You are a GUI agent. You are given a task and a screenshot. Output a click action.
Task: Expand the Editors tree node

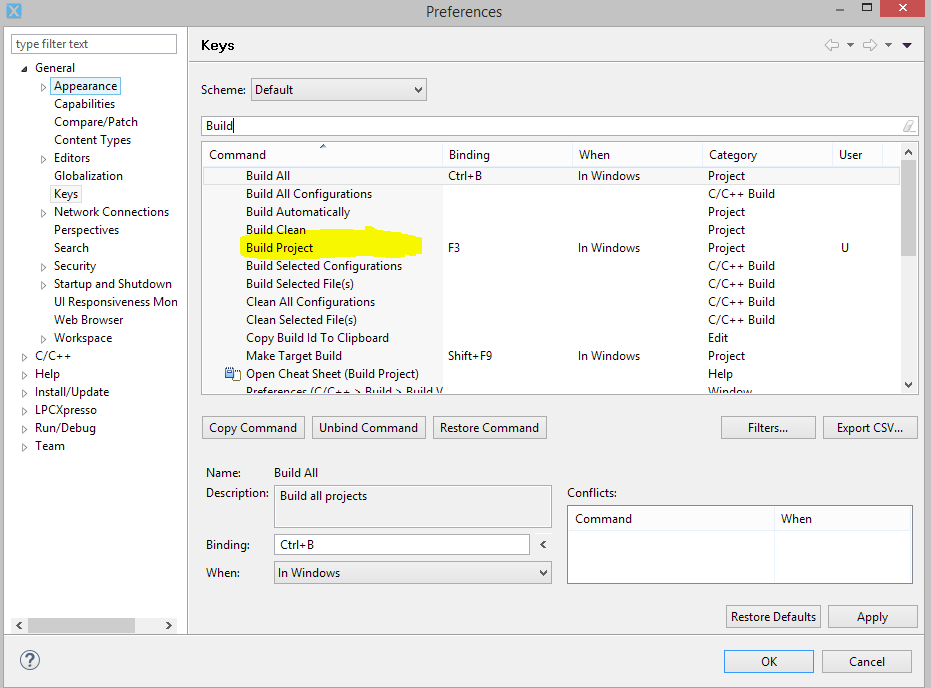tap(43, 159)
